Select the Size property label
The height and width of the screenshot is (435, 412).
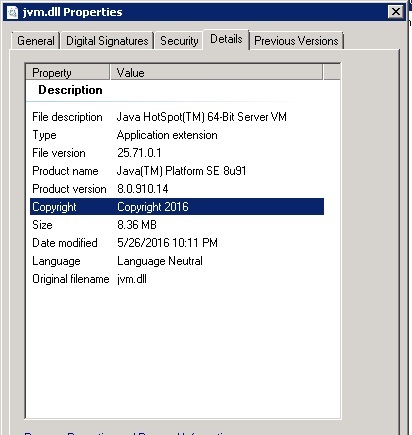click(42, 225)
